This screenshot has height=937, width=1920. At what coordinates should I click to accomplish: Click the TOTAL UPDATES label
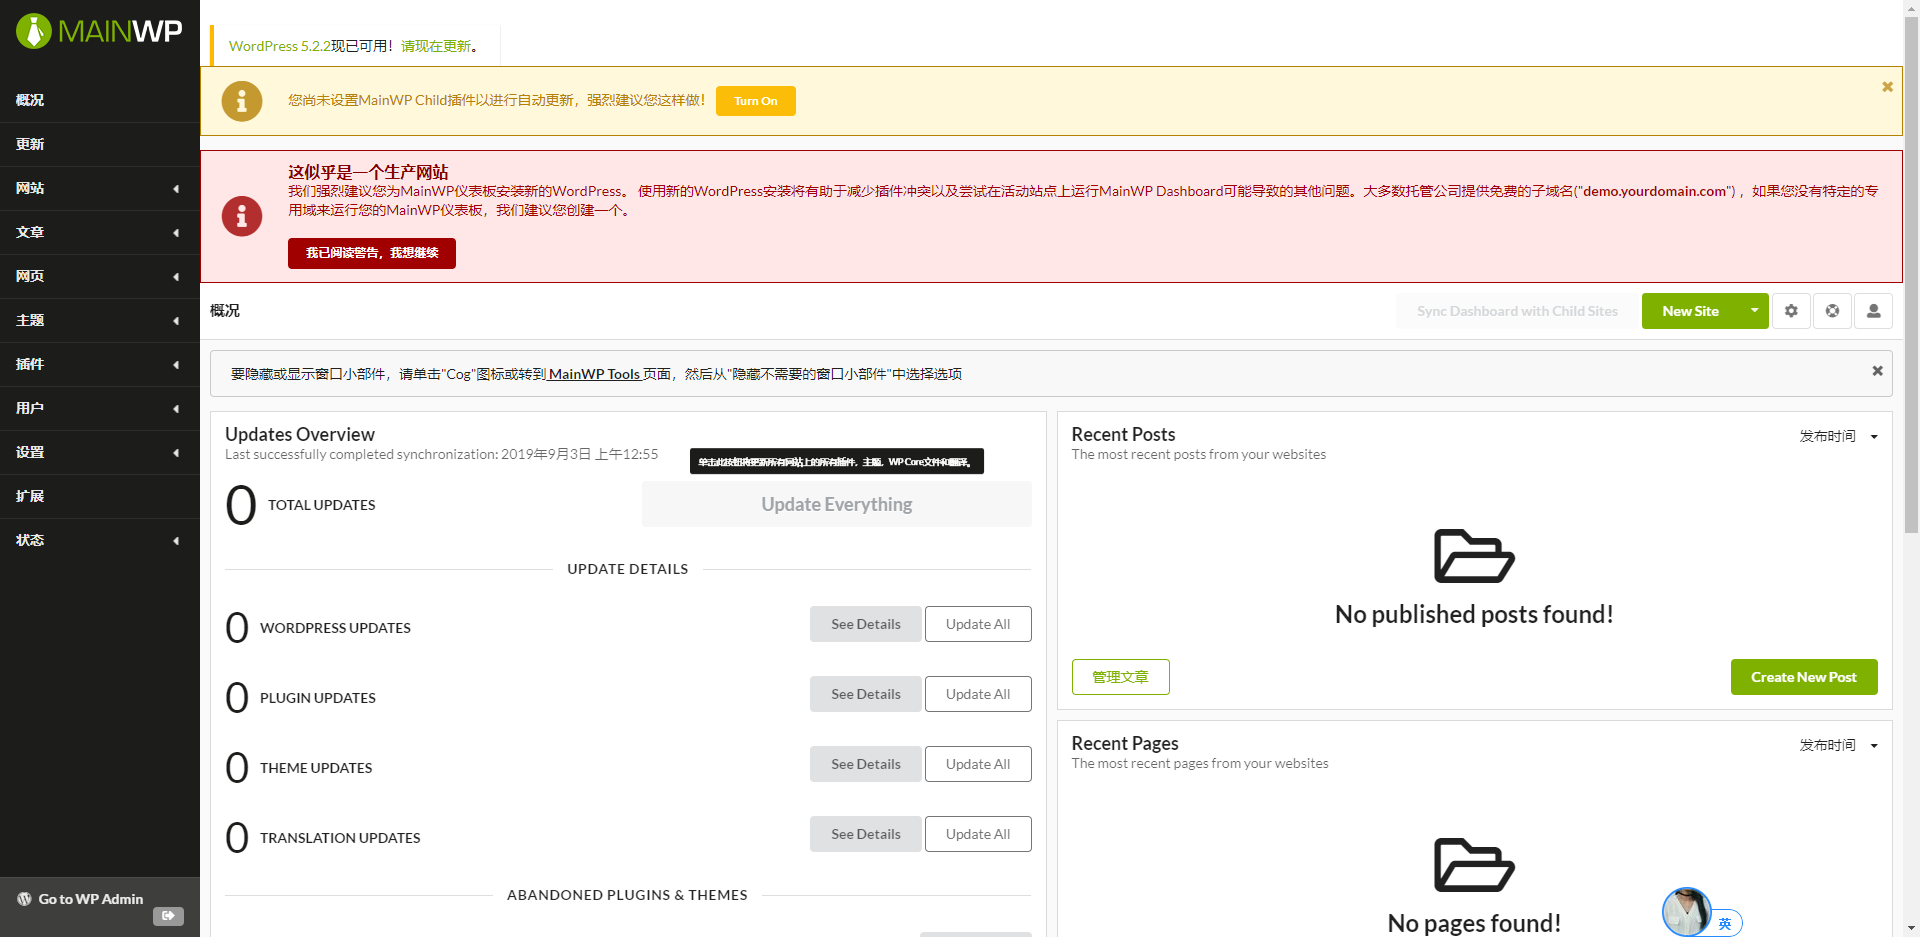coord(322,505)
